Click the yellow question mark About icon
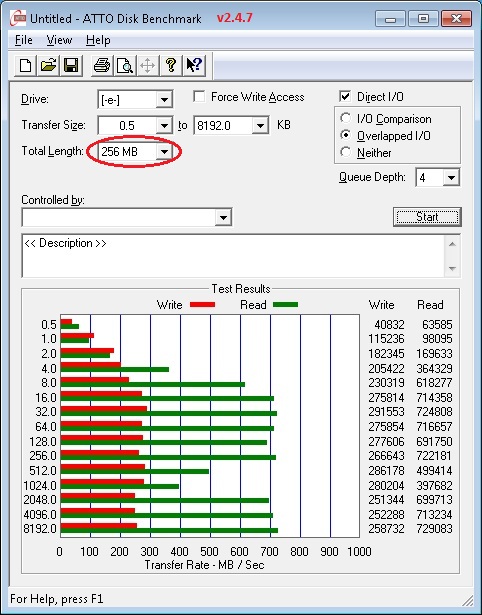482x615 pixels. coord(171,65)
